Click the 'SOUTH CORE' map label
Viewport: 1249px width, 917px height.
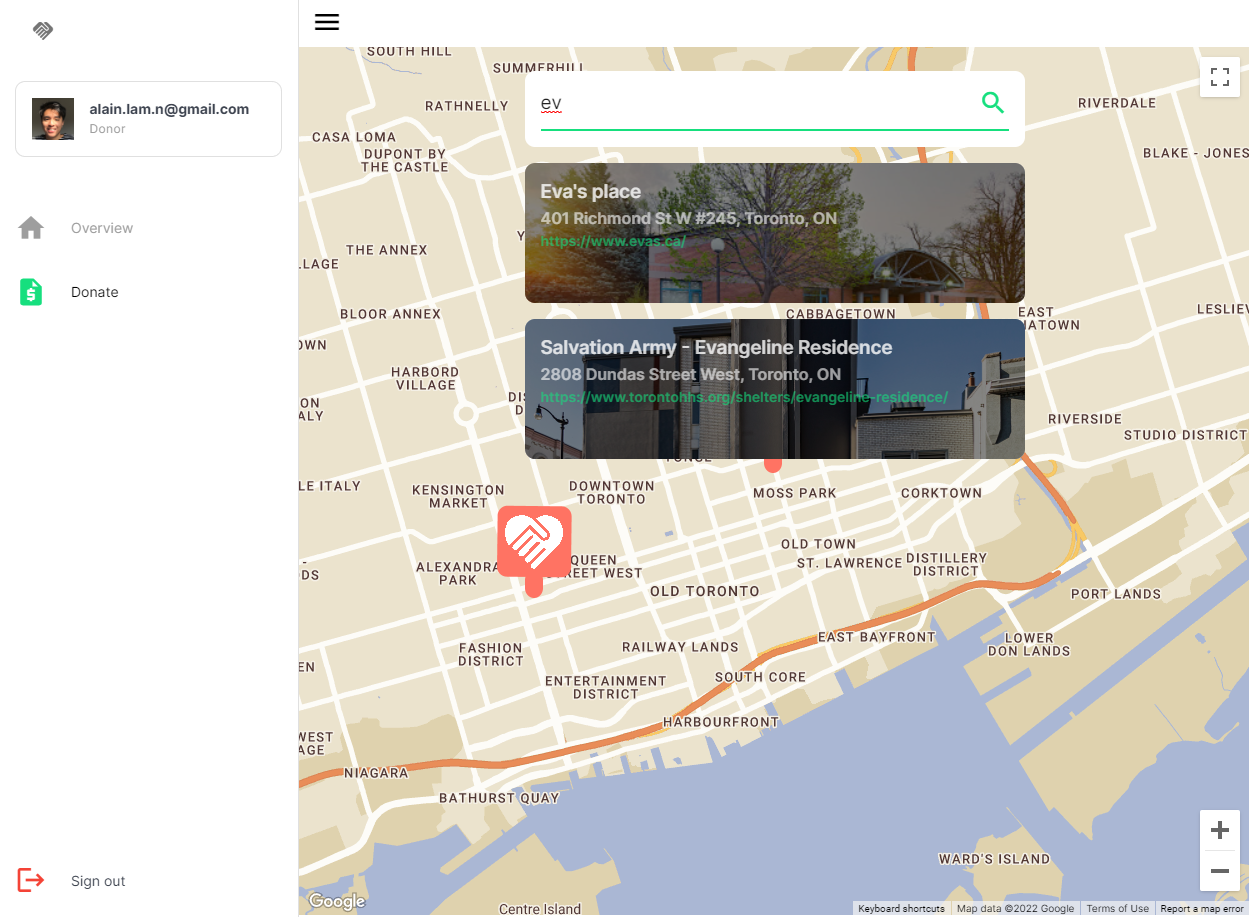pyautogui.click(x=760, y=677)
